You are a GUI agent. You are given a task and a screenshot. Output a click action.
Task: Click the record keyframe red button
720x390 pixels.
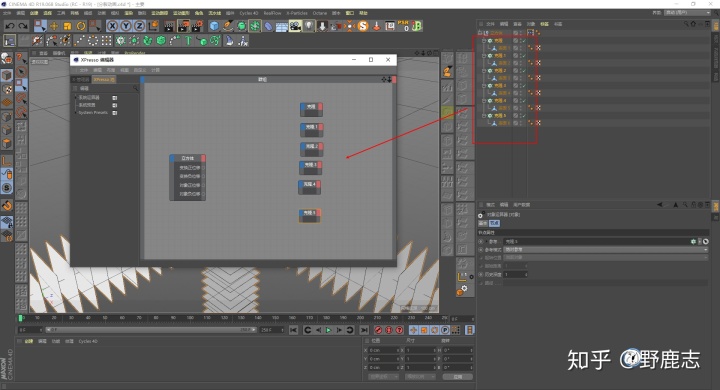(x=378, y=330)
